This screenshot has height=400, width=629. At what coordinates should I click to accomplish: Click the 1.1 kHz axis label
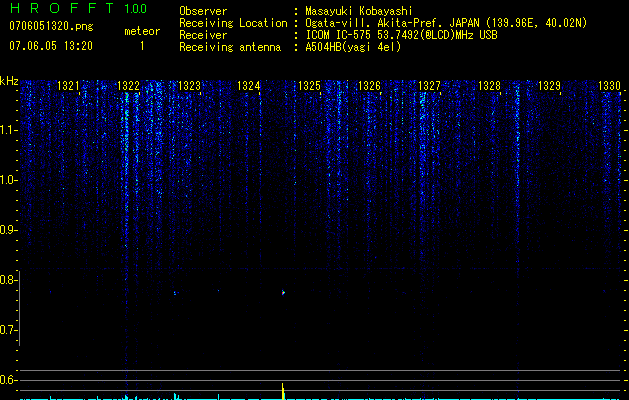pos(9,130)
